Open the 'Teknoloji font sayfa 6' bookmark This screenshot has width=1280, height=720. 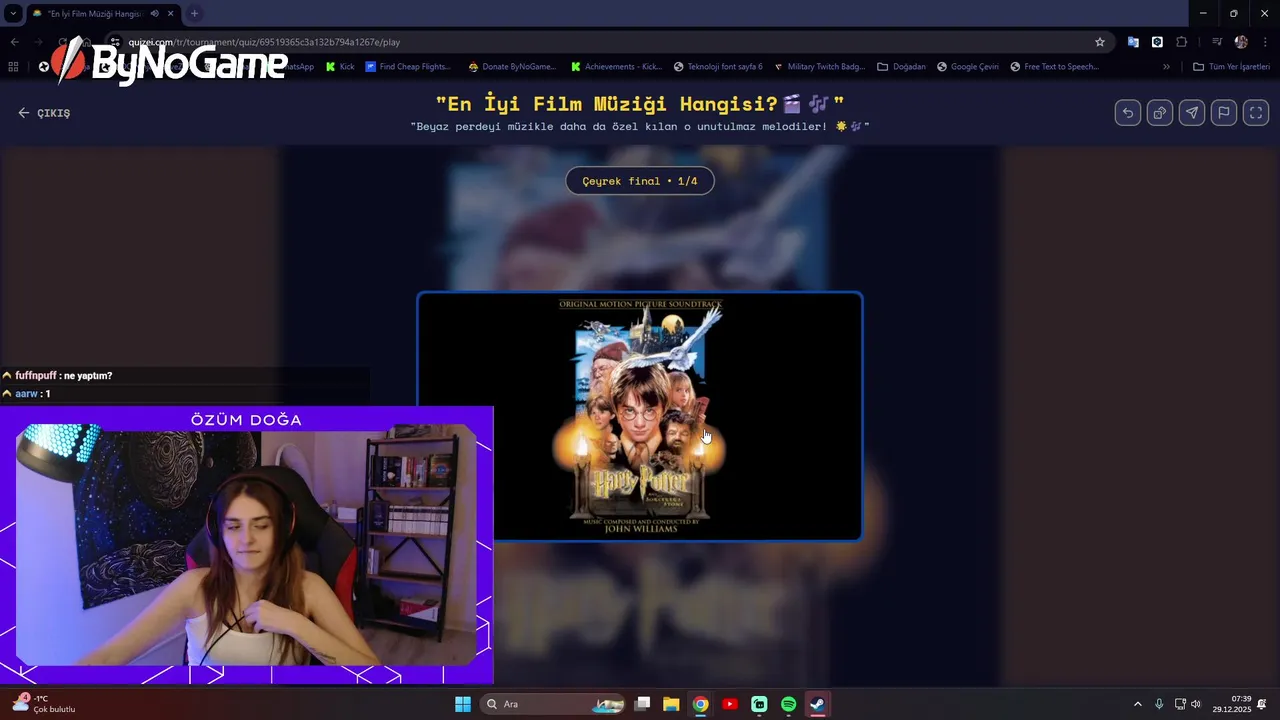click(718, 67)
